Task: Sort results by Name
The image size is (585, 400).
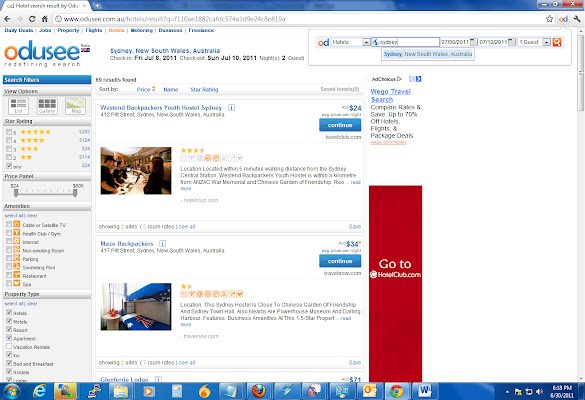Action: (x=171, y=90)
